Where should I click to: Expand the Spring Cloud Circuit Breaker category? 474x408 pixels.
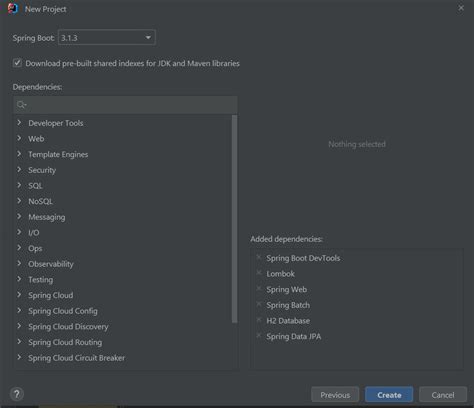click(19, 358)
